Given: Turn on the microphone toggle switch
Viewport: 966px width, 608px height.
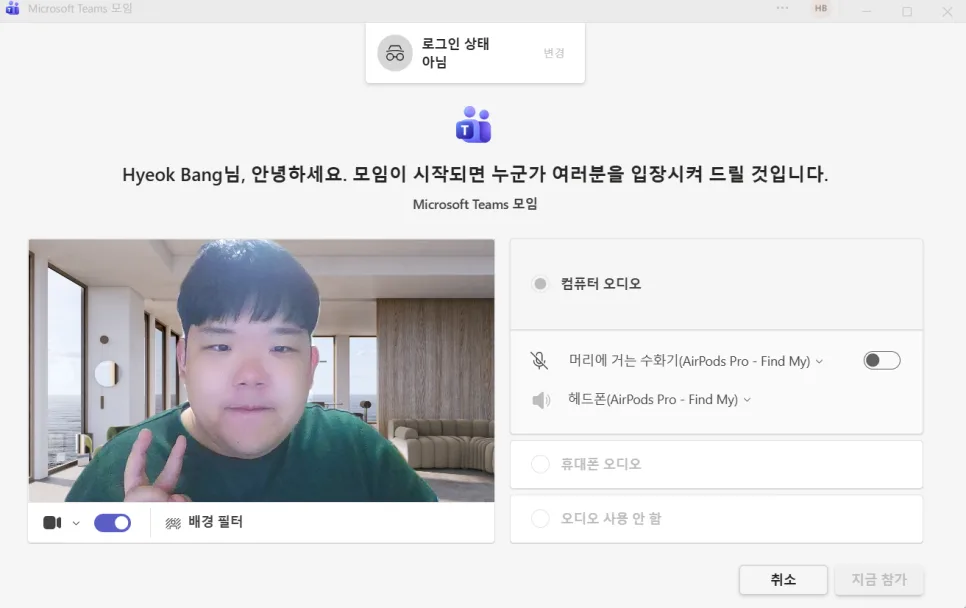Looking at the screenshot, I should pos(882,360).
